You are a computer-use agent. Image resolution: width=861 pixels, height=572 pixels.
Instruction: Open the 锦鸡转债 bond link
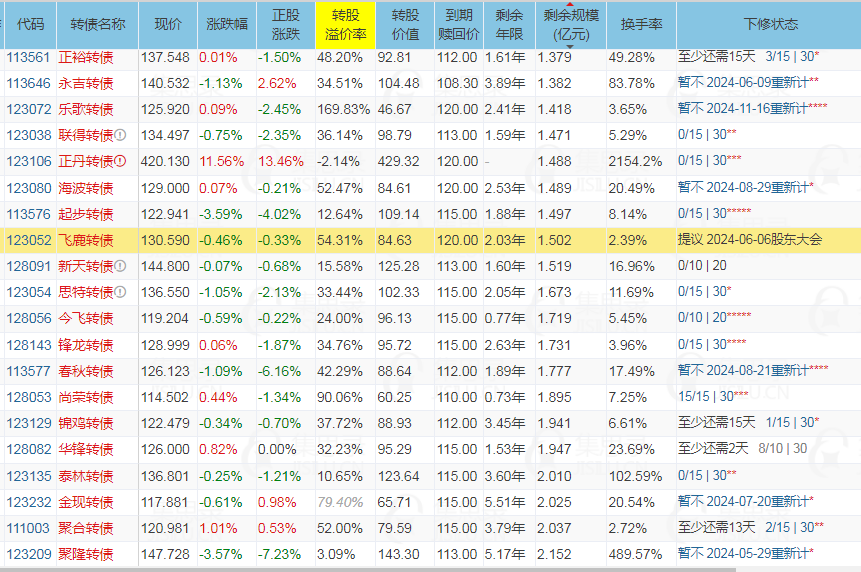(86, 423)
